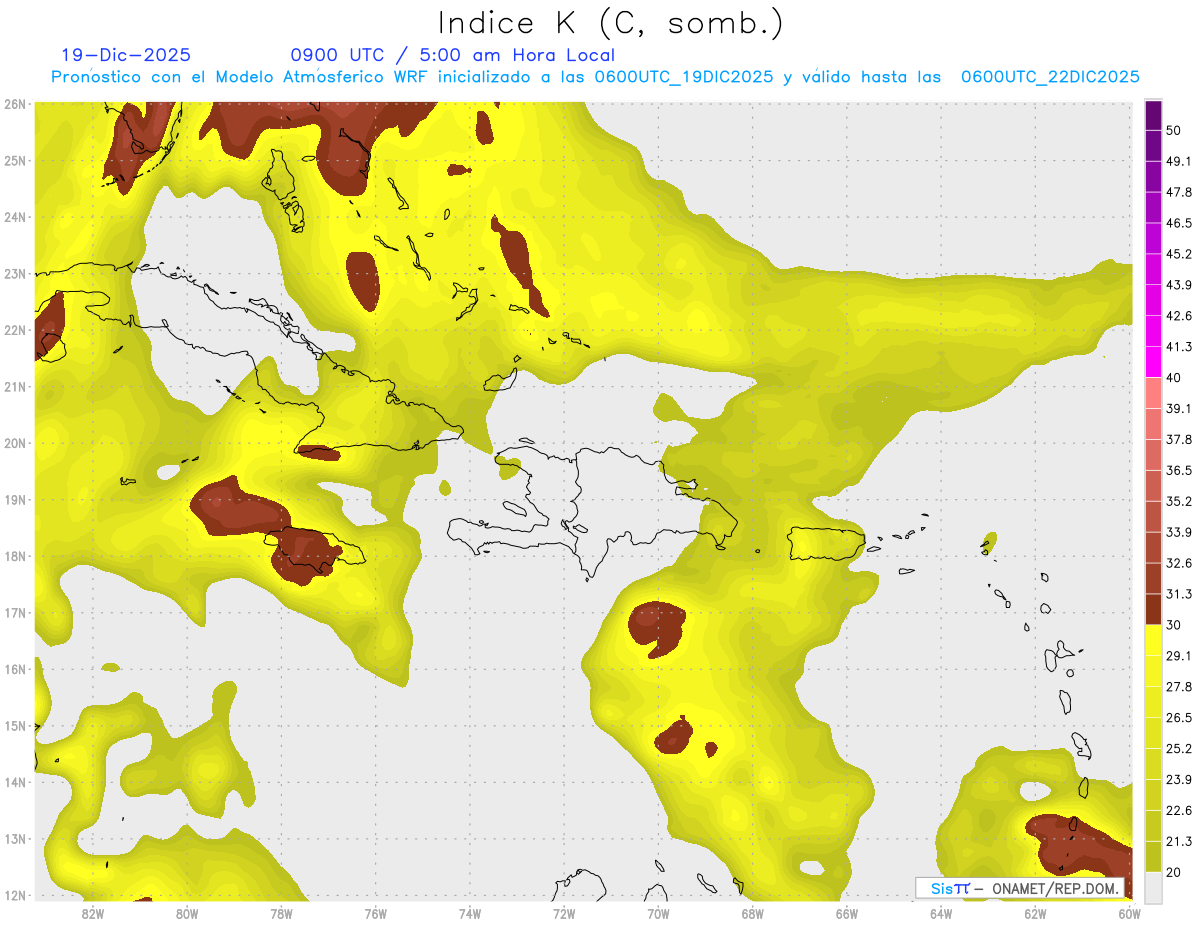Viewport: 1200px width, 927px height.
Task: Select the '42.6' colorbar value
Action: click(x=1179, y=316)
